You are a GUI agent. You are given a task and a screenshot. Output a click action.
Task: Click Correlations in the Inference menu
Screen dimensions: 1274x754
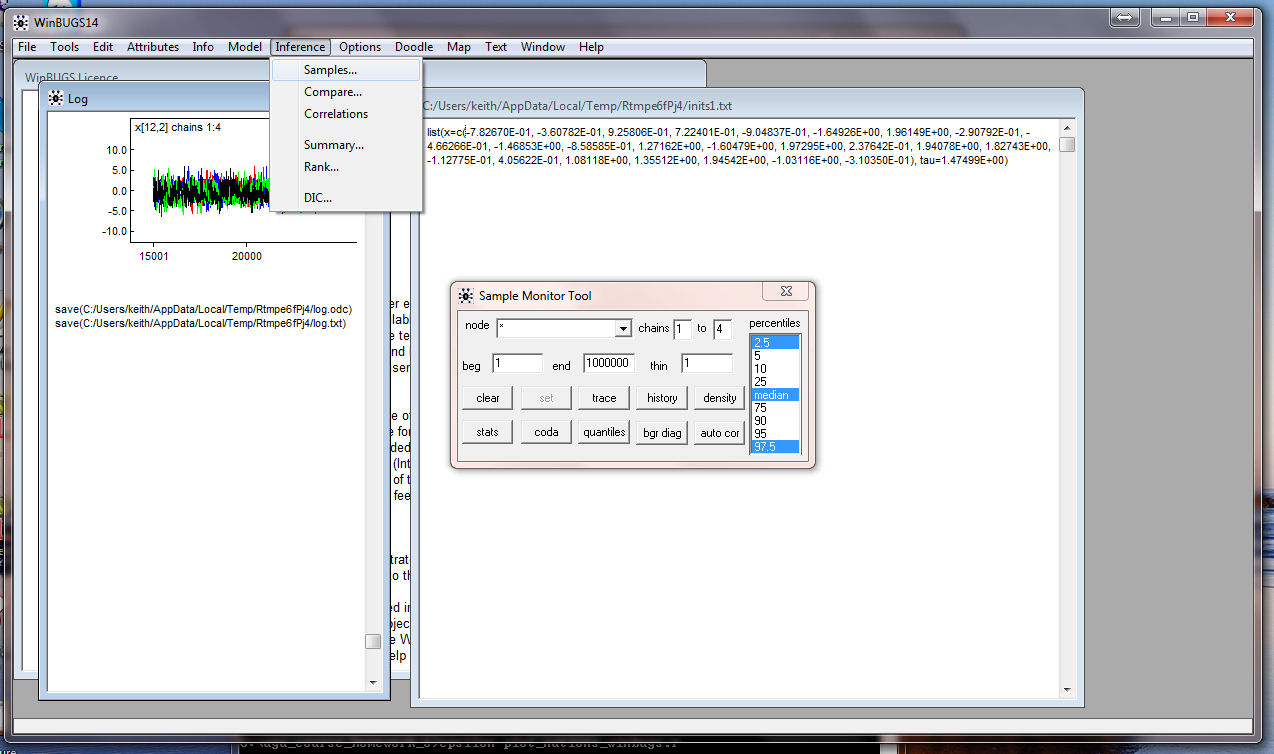coord(336,114)
